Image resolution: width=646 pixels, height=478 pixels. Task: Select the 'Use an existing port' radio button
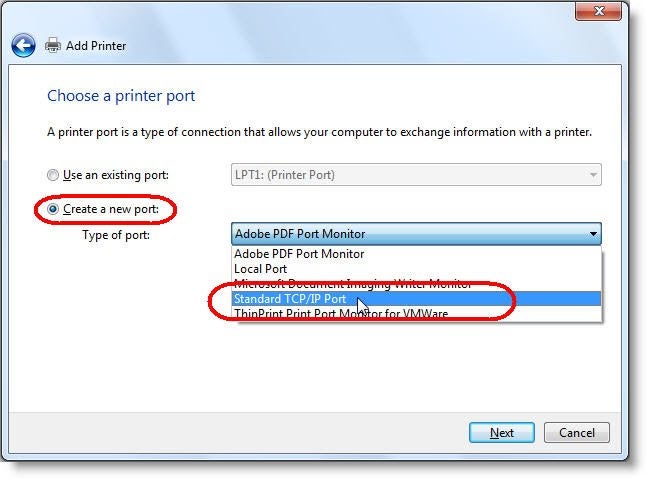(54, 175)
